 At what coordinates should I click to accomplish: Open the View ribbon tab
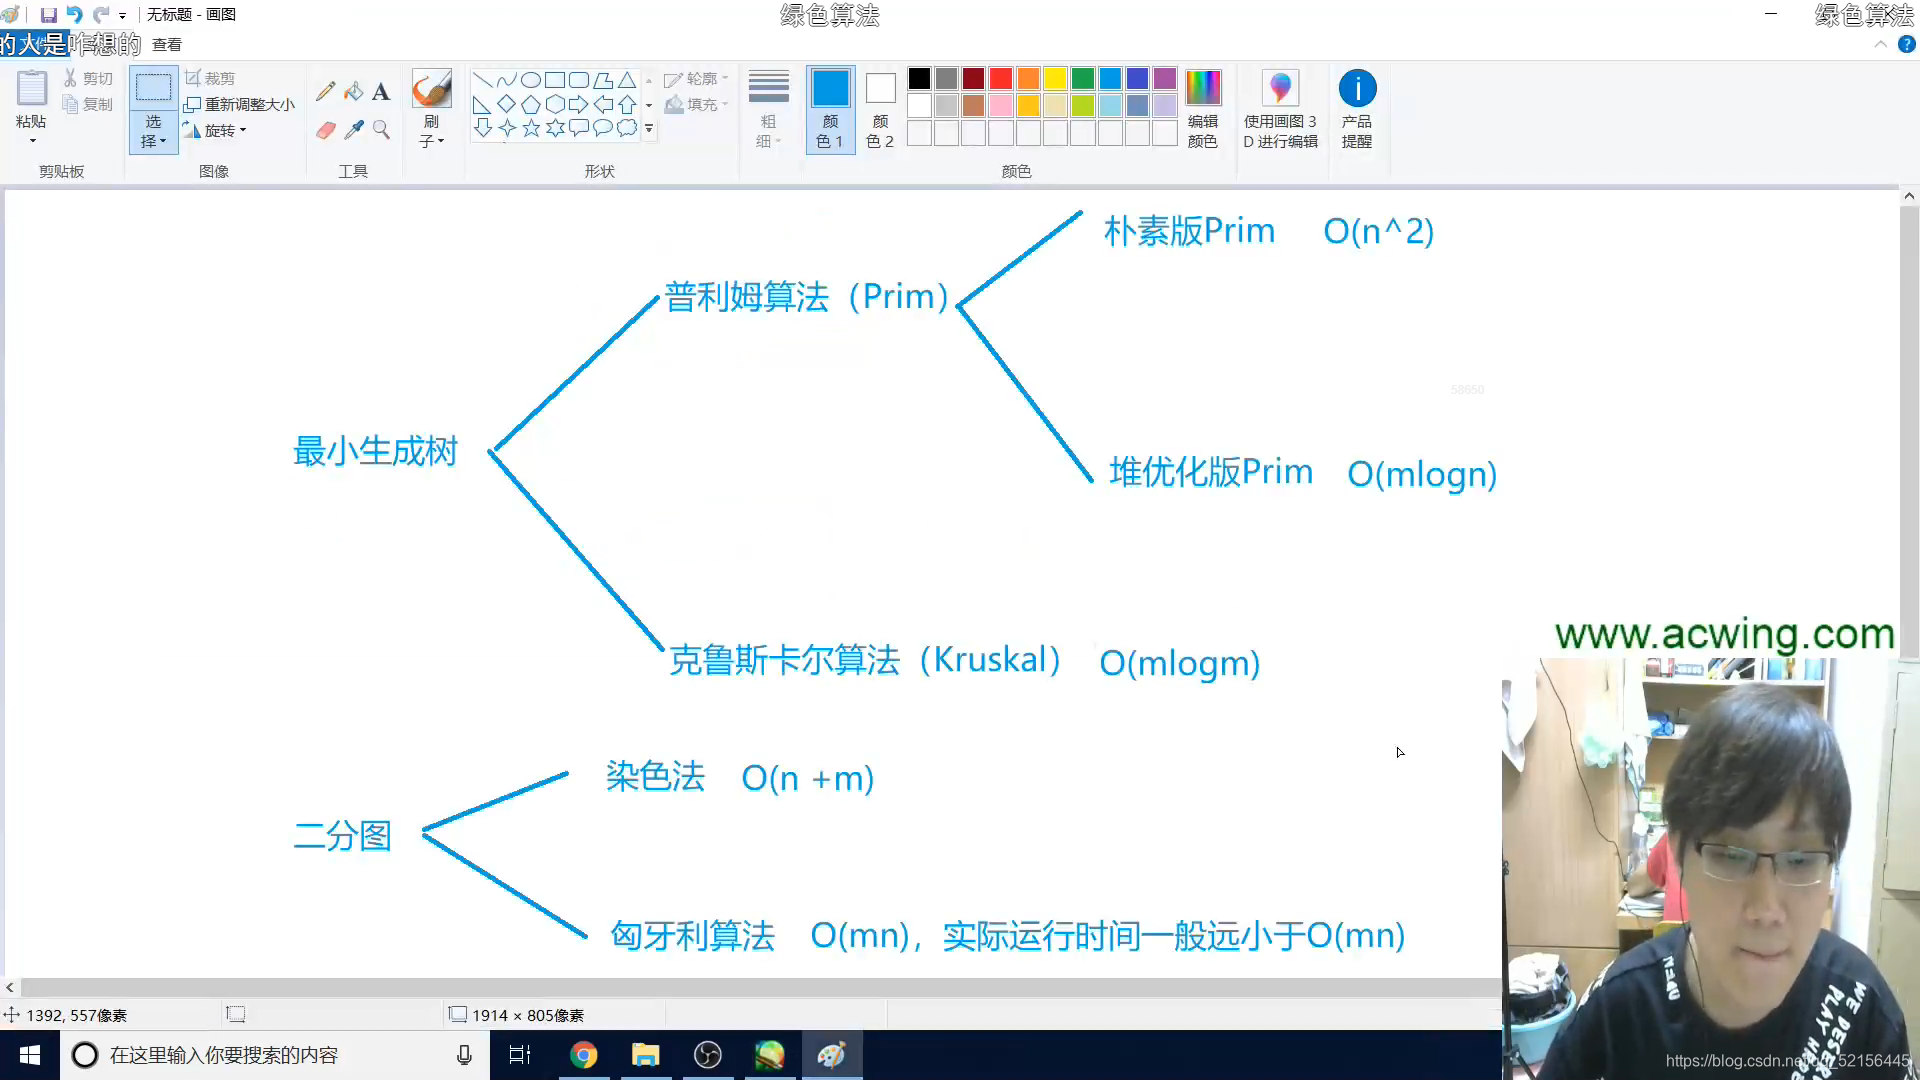coord(167,45)
